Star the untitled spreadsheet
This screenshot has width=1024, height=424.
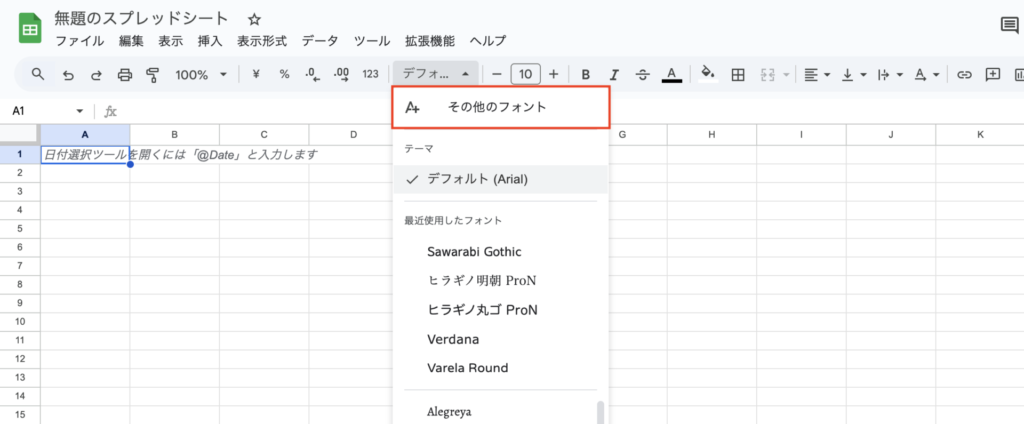point(254,19)
